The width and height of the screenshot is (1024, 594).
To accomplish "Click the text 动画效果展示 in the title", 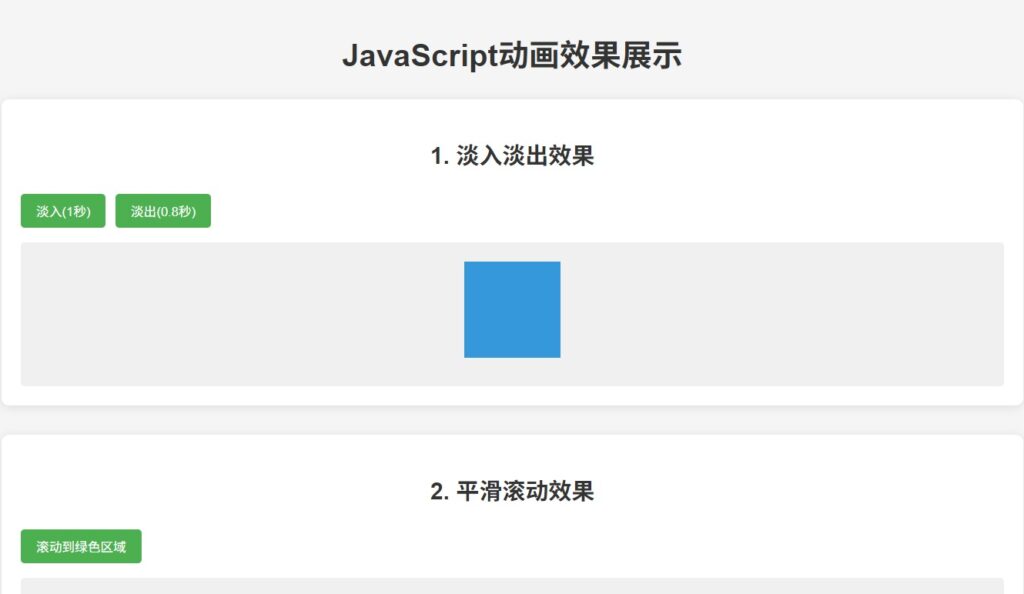I will (x=590, y=56).
